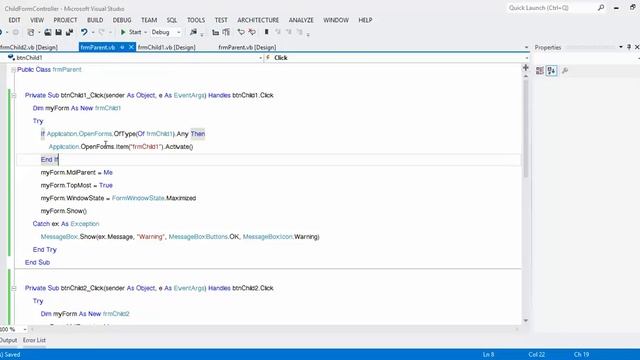Click the 'Ln 8' status bar entry
Image resolution: width=640 pixels, height=360 pixels.
tap(489, 354)
